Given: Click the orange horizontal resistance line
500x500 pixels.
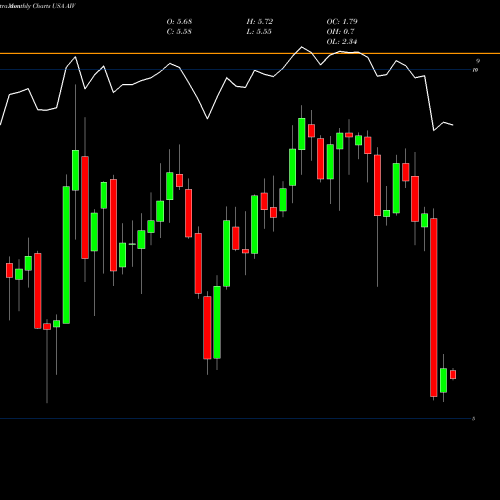Looking at the screenshot, I should 250,53.
